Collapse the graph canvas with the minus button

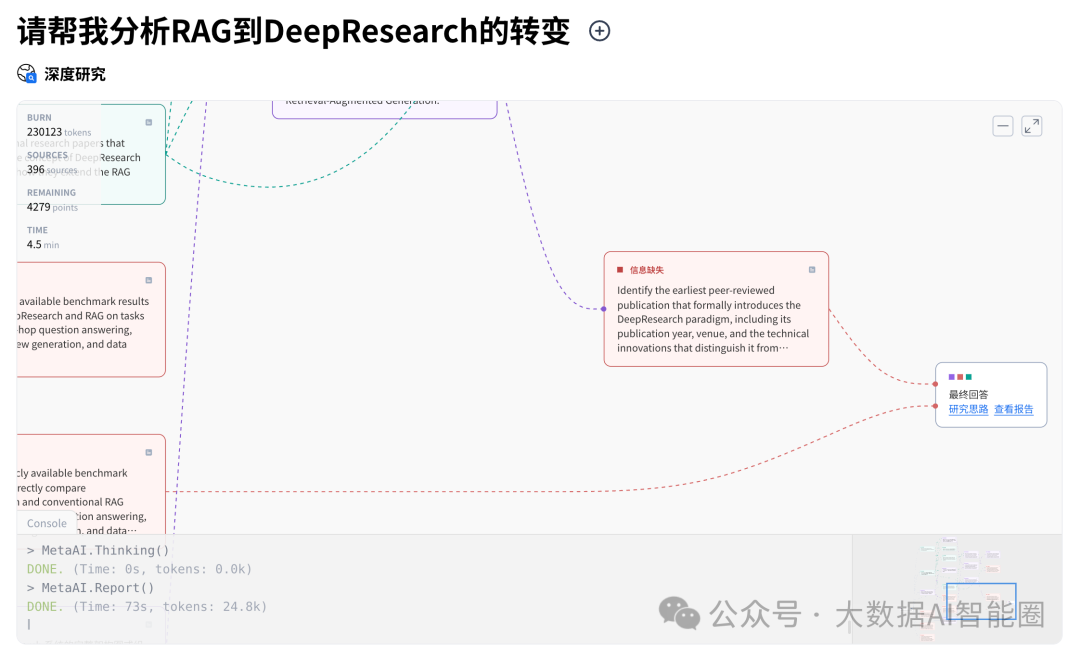coord(1003,126)
